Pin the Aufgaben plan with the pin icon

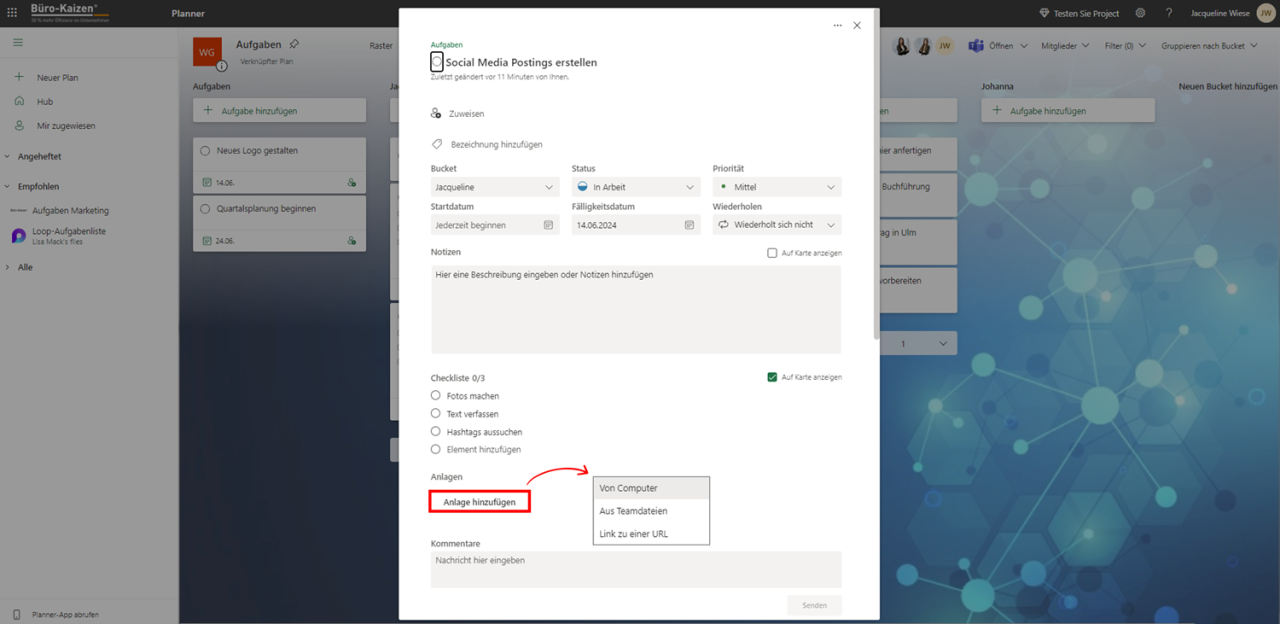[294, 43]
